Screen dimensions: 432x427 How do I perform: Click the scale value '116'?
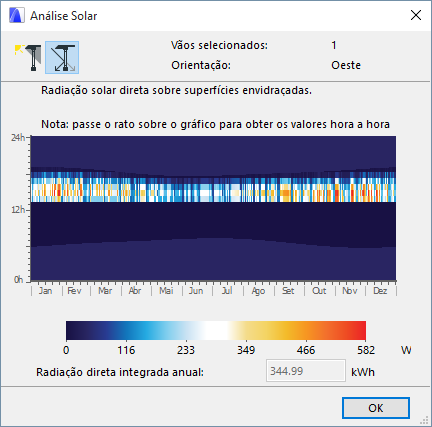[x=126, y=350]
